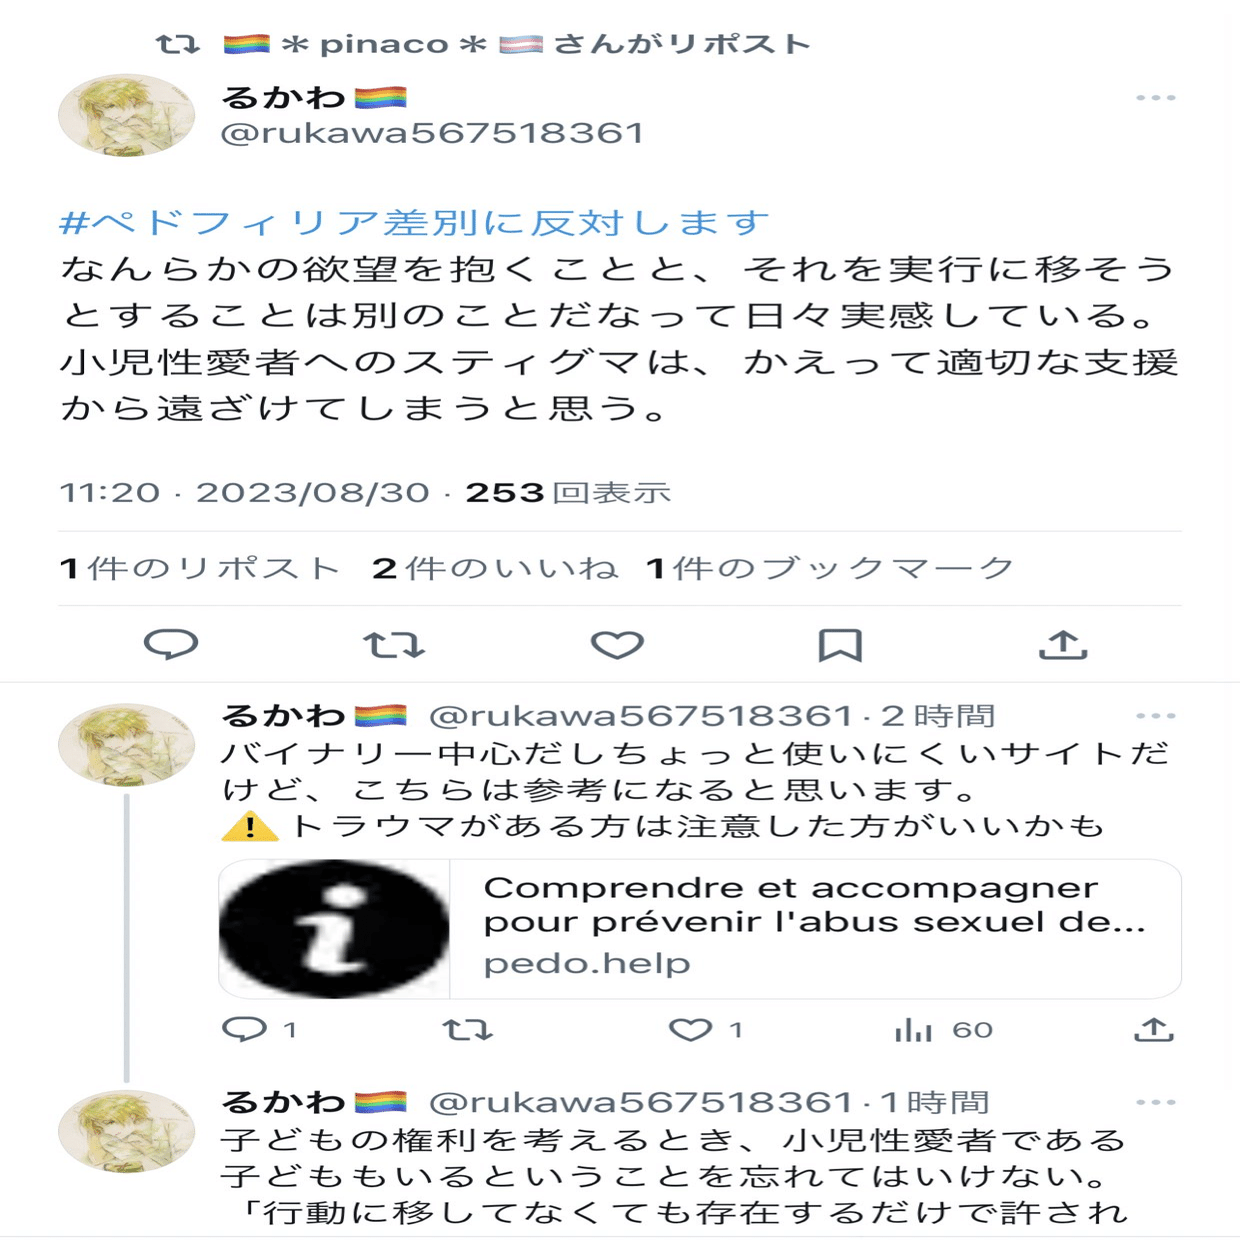The height and width of the screenshot is (1240, 1240).
Task: Open るかわ's profile avatar on main tweet
Action: tap(126, 115)
